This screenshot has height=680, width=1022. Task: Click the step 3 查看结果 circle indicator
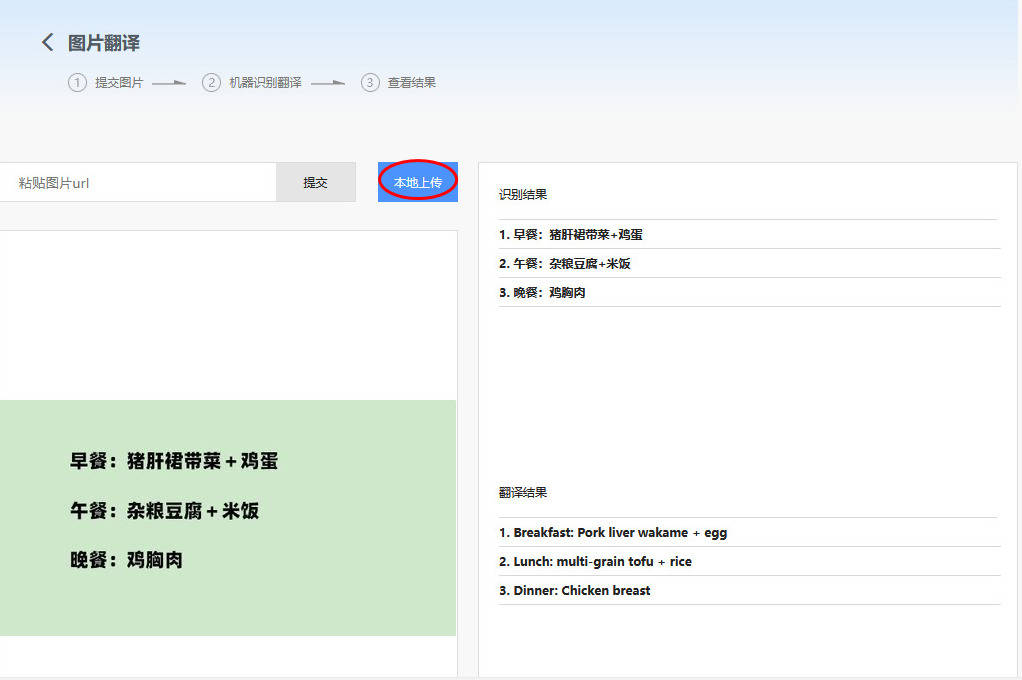tap(369, 82)
